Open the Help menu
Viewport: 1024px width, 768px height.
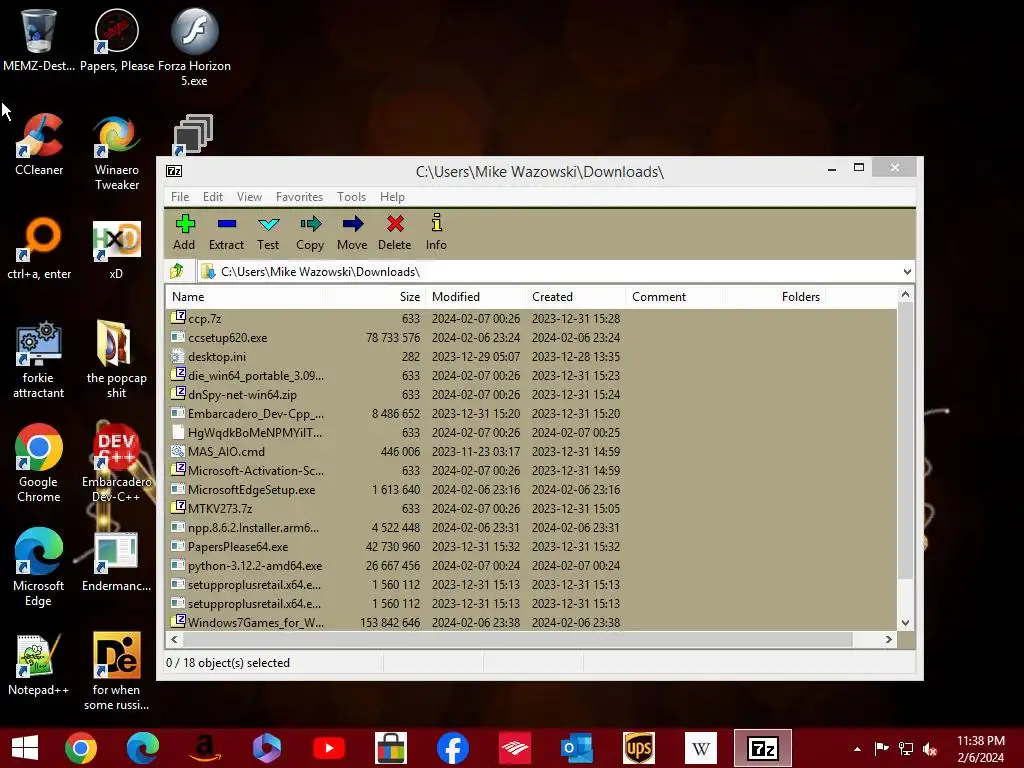392,197
